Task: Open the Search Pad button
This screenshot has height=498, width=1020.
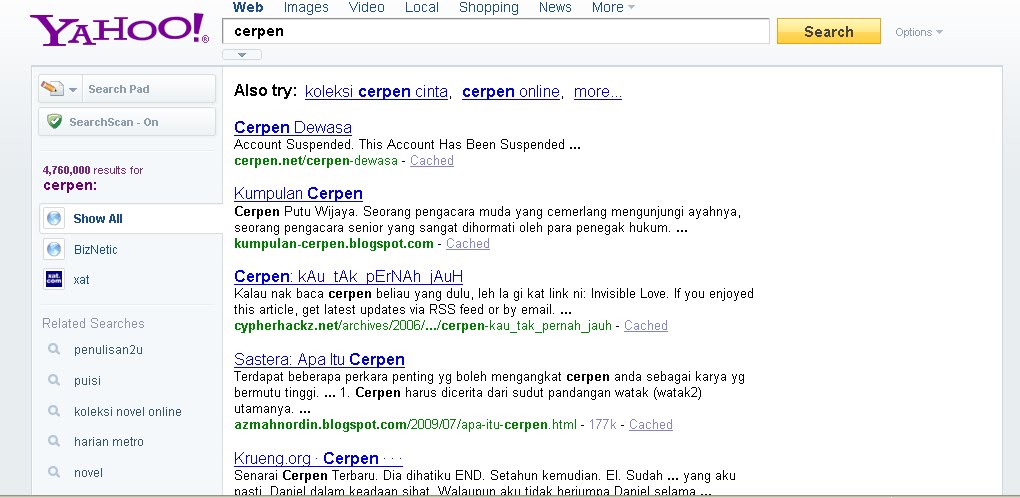Action: tap(127, 89)
